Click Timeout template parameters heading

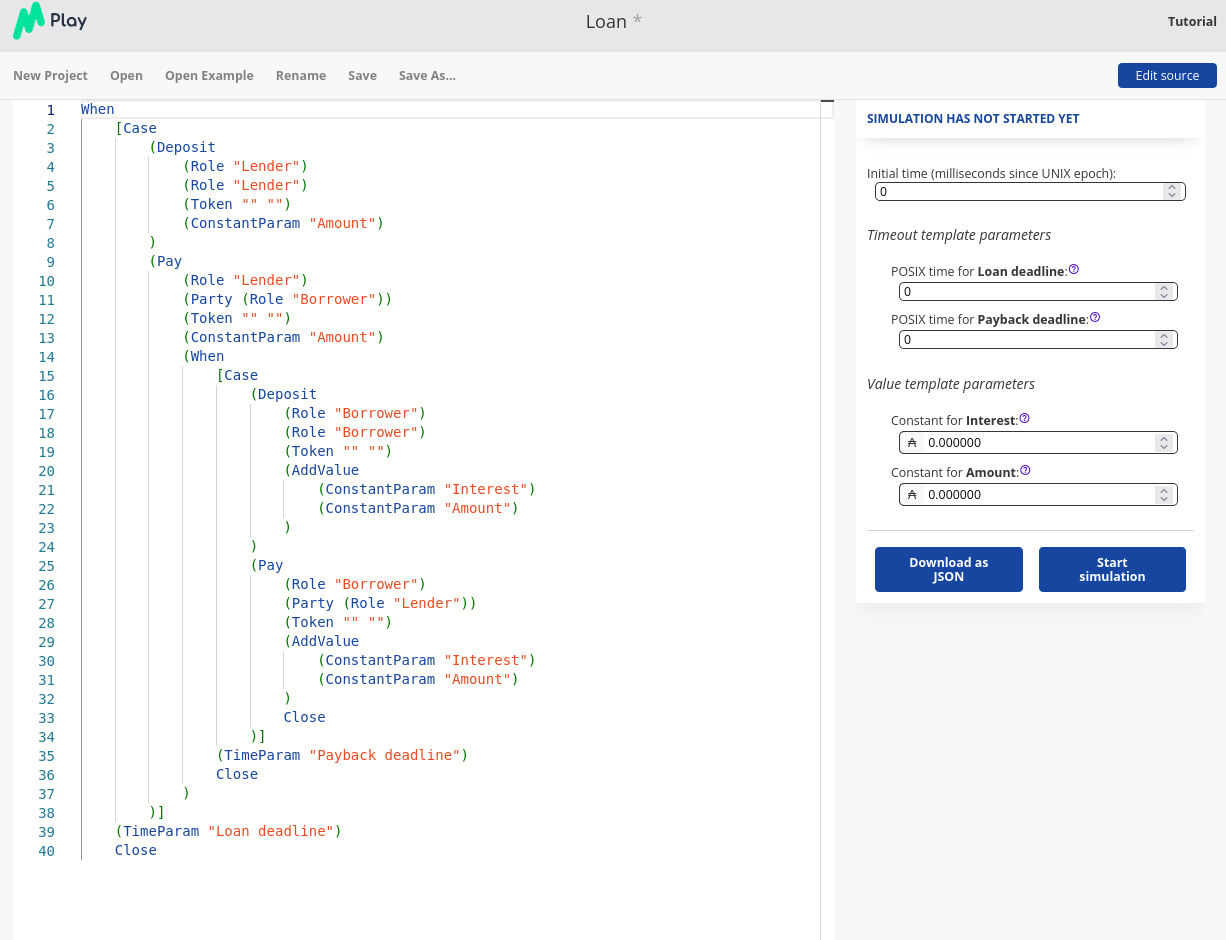[x=959, y=236]
